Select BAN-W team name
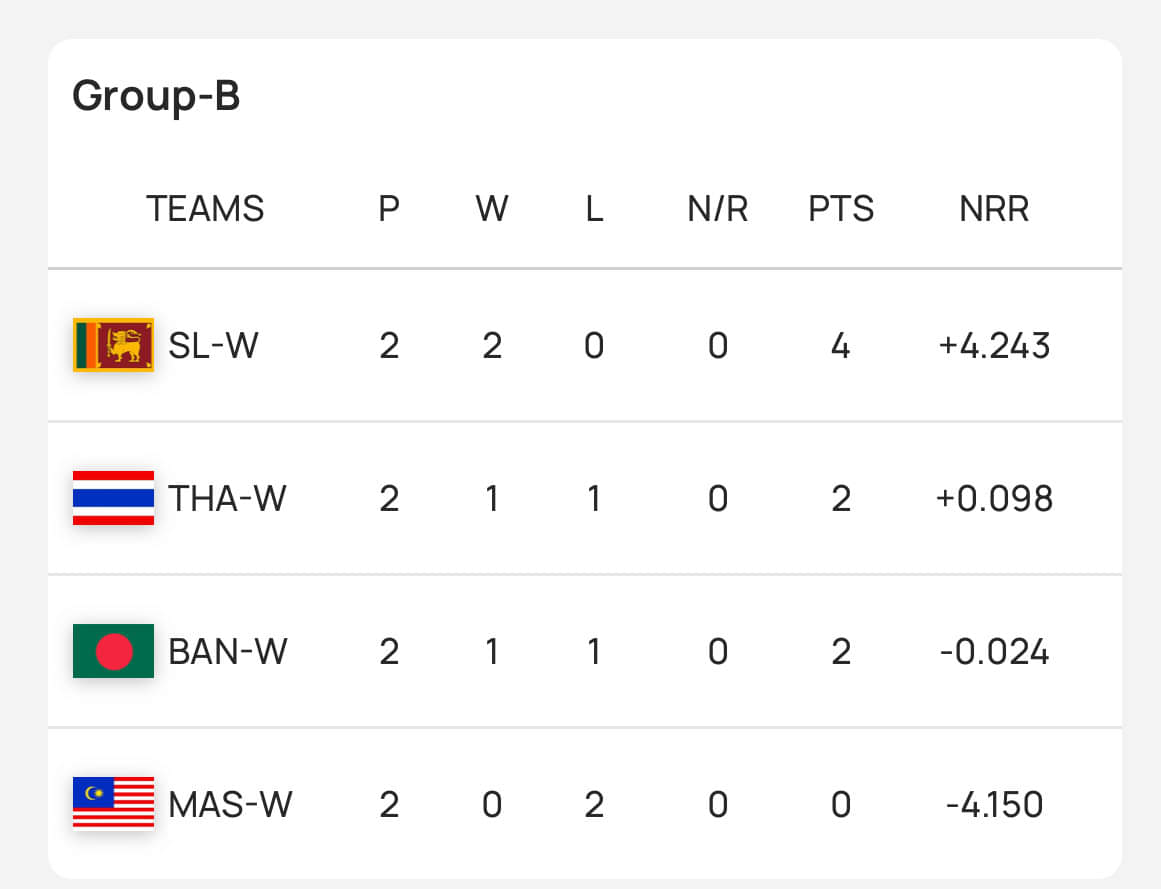 click(x=227, y=652)
